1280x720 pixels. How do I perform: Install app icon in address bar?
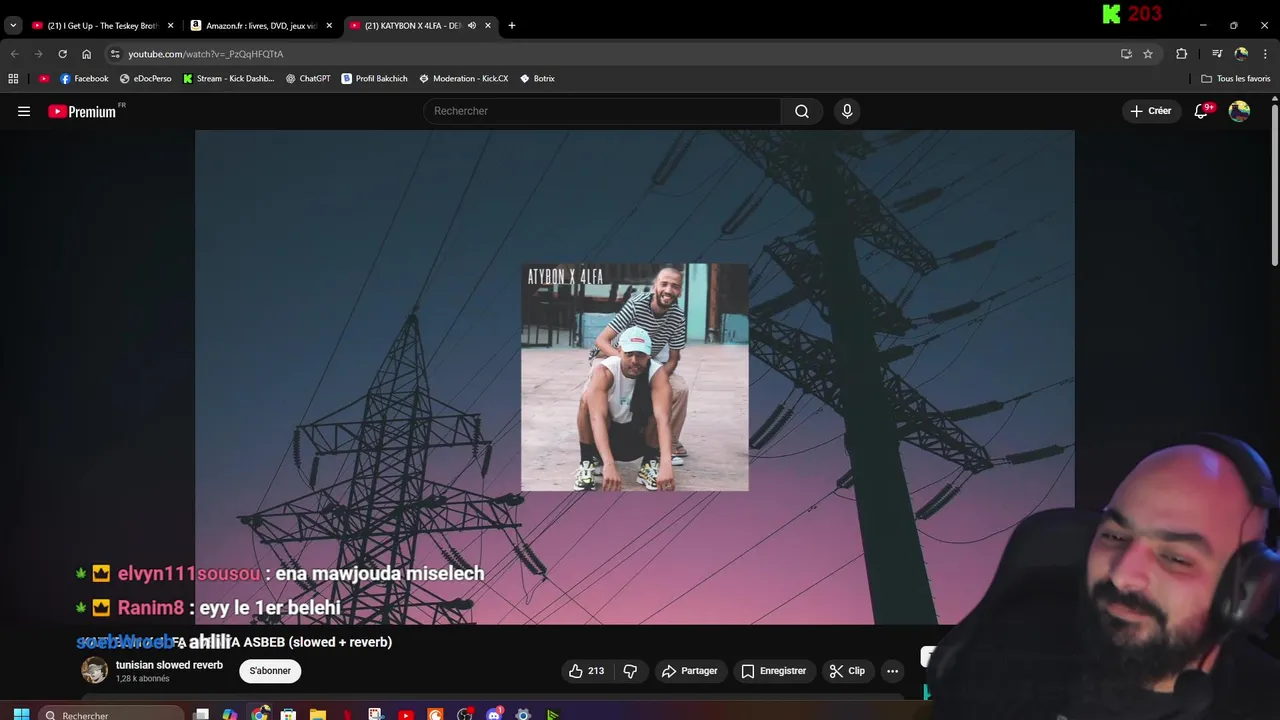(x=1126, y=54)
